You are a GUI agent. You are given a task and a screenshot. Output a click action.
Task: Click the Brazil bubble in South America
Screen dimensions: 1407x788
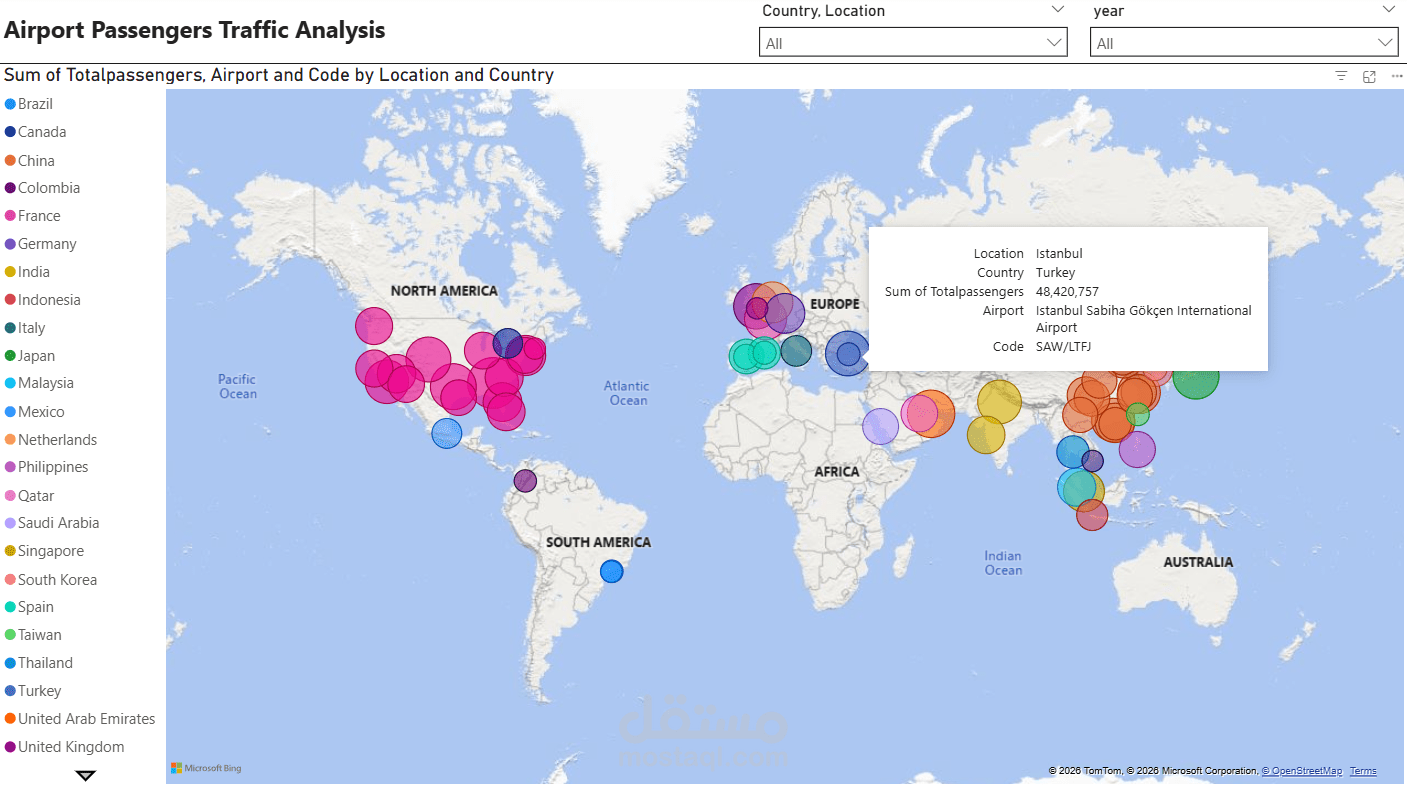[x=611, y=571]
